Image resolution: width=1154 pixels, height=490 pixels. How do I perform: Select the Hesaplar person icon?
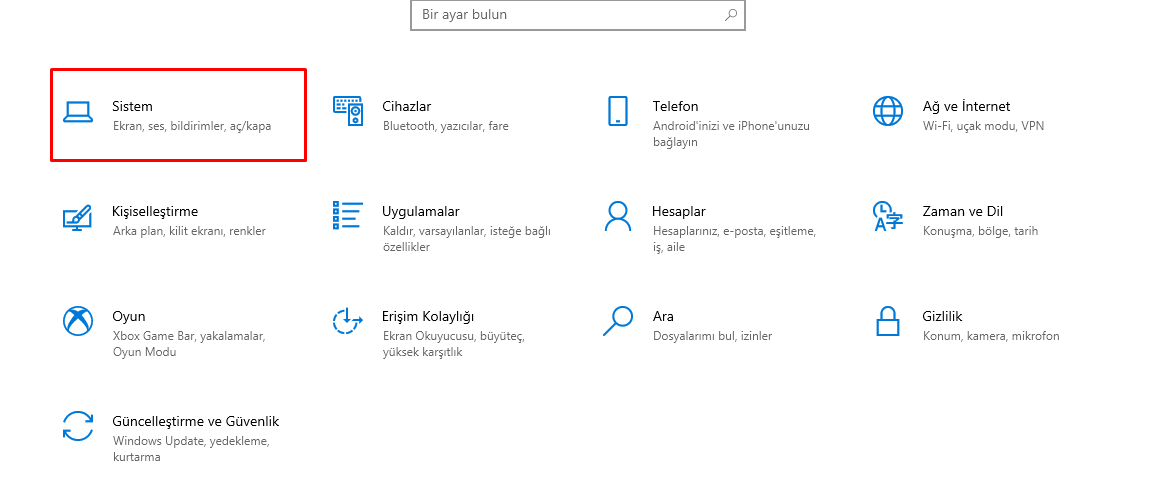617,216
